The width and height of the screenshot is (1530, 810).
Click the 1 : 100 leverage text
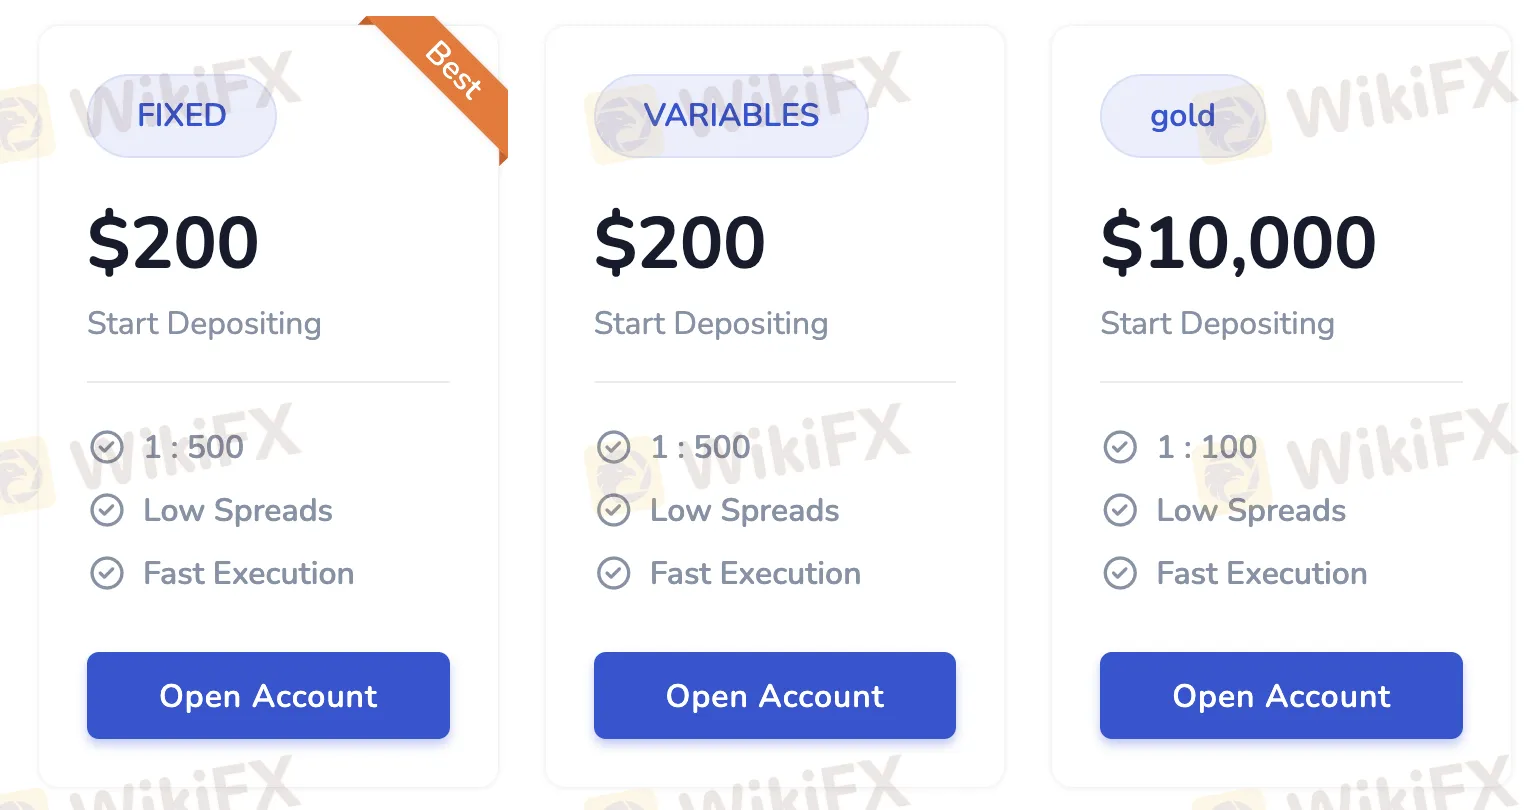click(1206, 447)
